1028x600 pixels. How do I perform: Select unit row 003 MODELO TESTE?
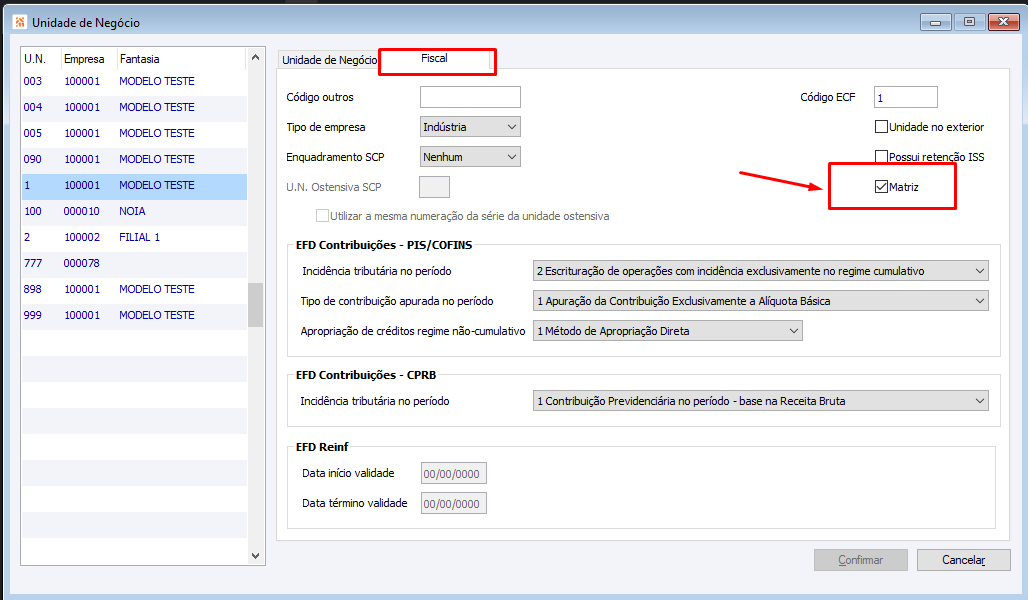point(134,81)
